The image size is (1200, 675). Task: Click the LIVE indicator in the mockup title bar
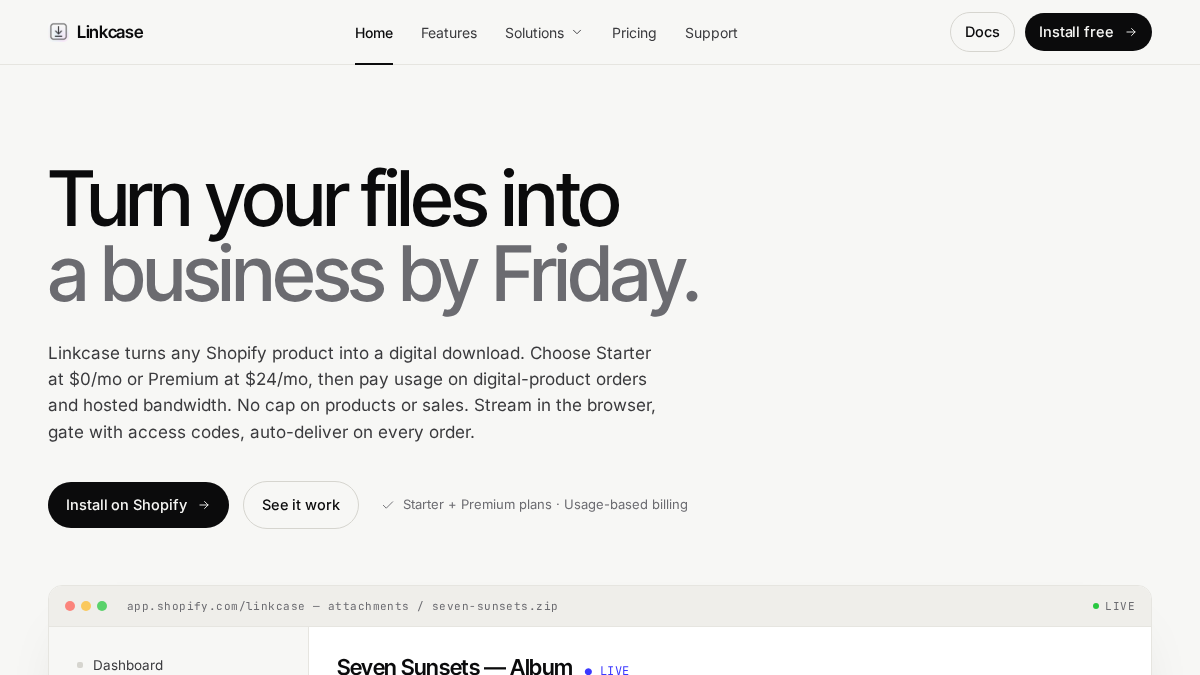tap(1114, 606)
